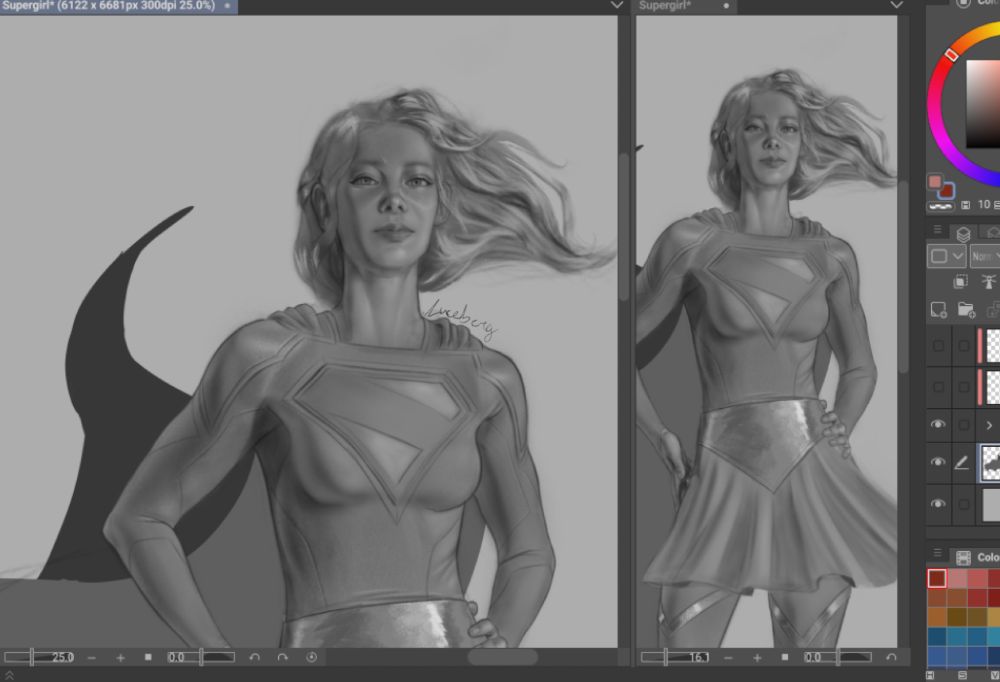
Task: Open the color set panel hamburger menu
Action: click(x=937, y=552)
